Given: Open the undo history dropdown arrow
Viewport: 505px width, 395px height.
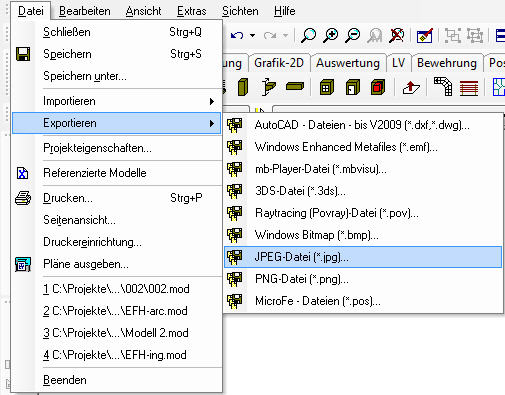Looking at the screenshot, I should [253, 35].
